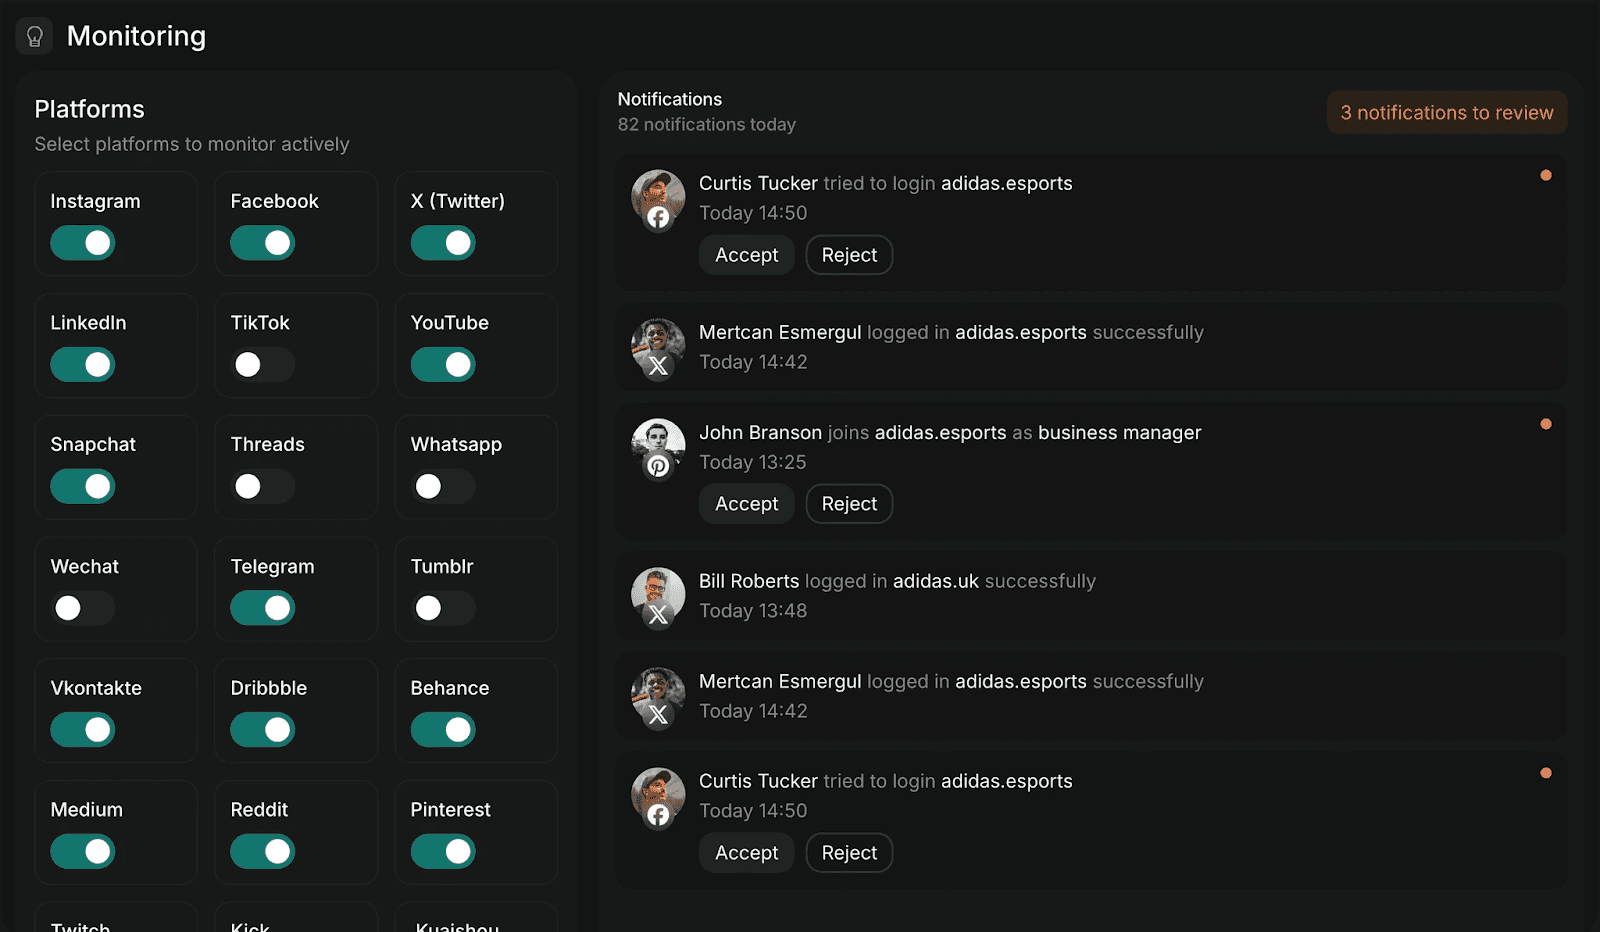Click unread dot on last Curtis Tucker notification
Viewport: 1600px width, 932px height.
click(1546, 773)
